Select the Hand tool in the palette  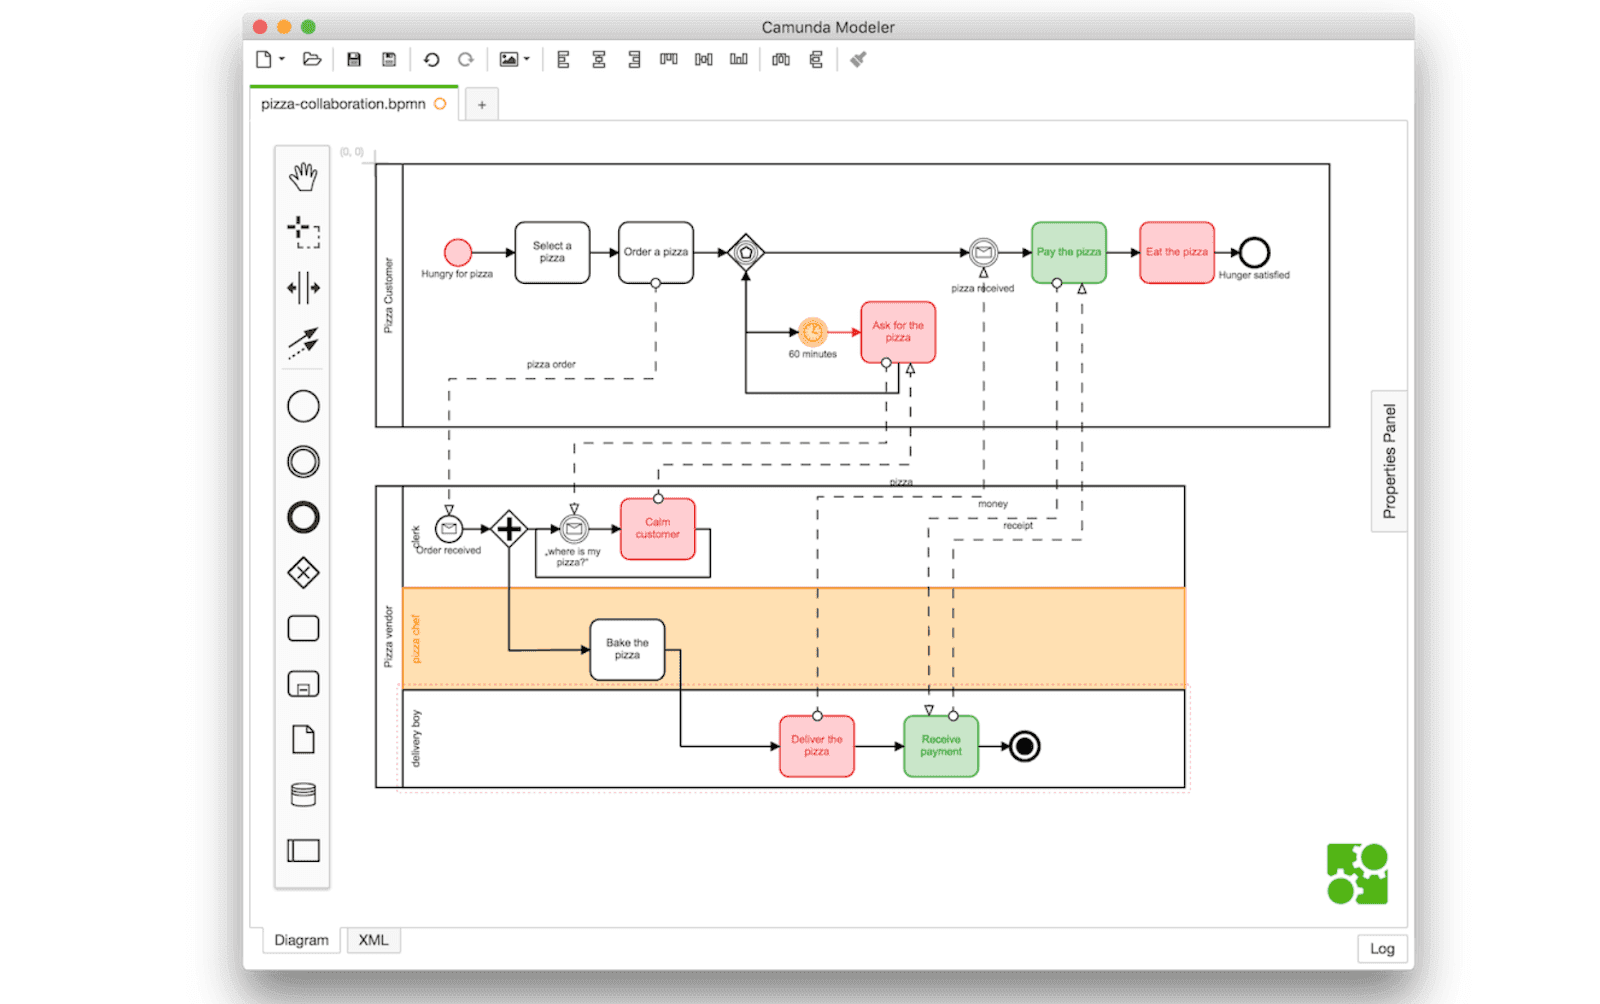pos(302,176)
